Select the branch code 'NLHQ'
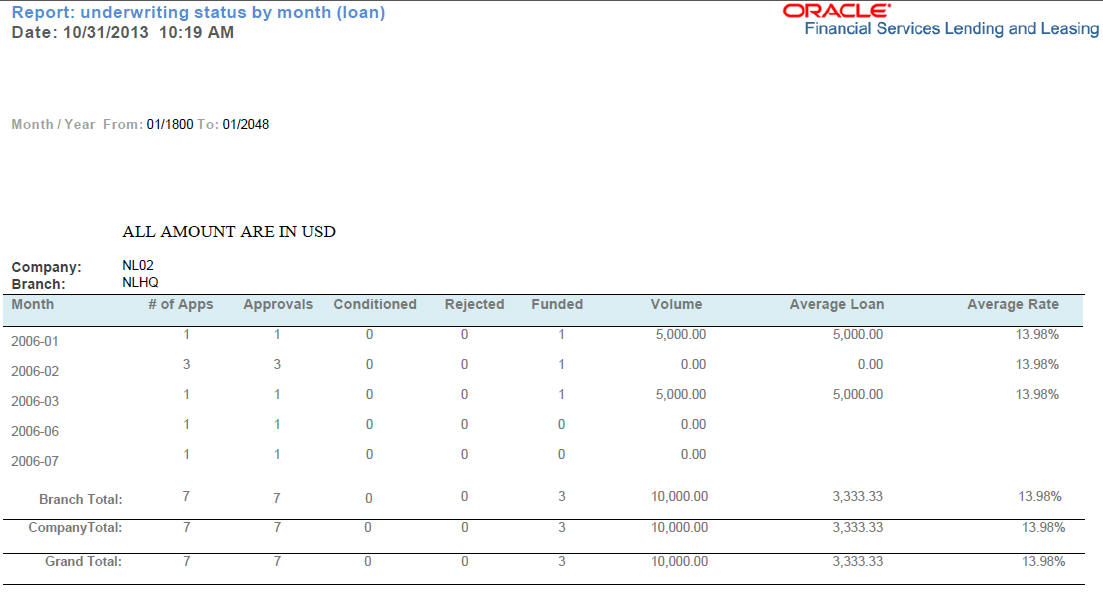 (140, 282)
